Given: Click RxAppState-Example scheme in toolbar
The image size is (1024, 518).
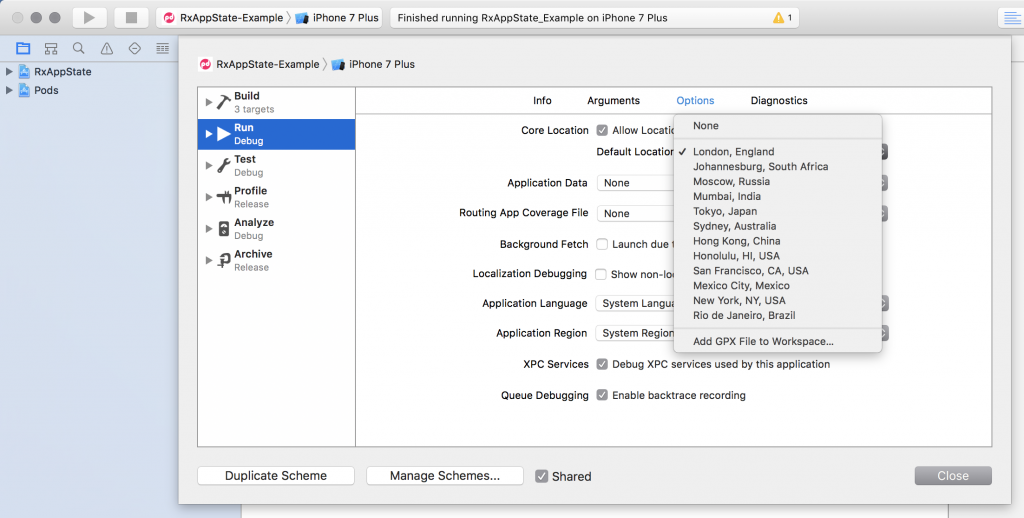Looking at the screenshot, I should tap(223, 18).
